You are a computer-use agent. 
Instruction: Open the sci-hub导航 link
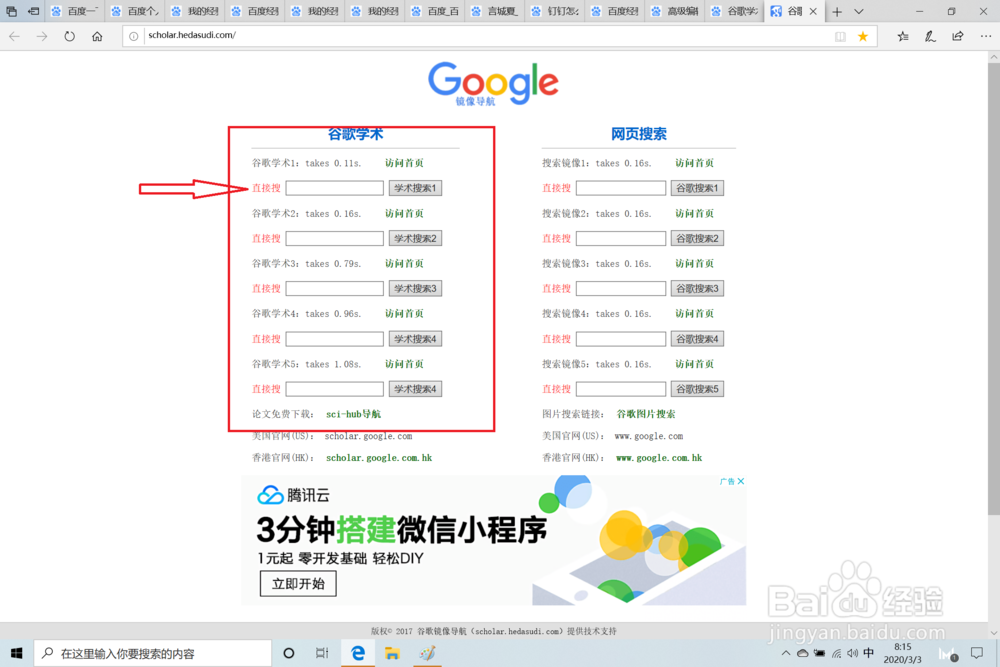(353, 414)
